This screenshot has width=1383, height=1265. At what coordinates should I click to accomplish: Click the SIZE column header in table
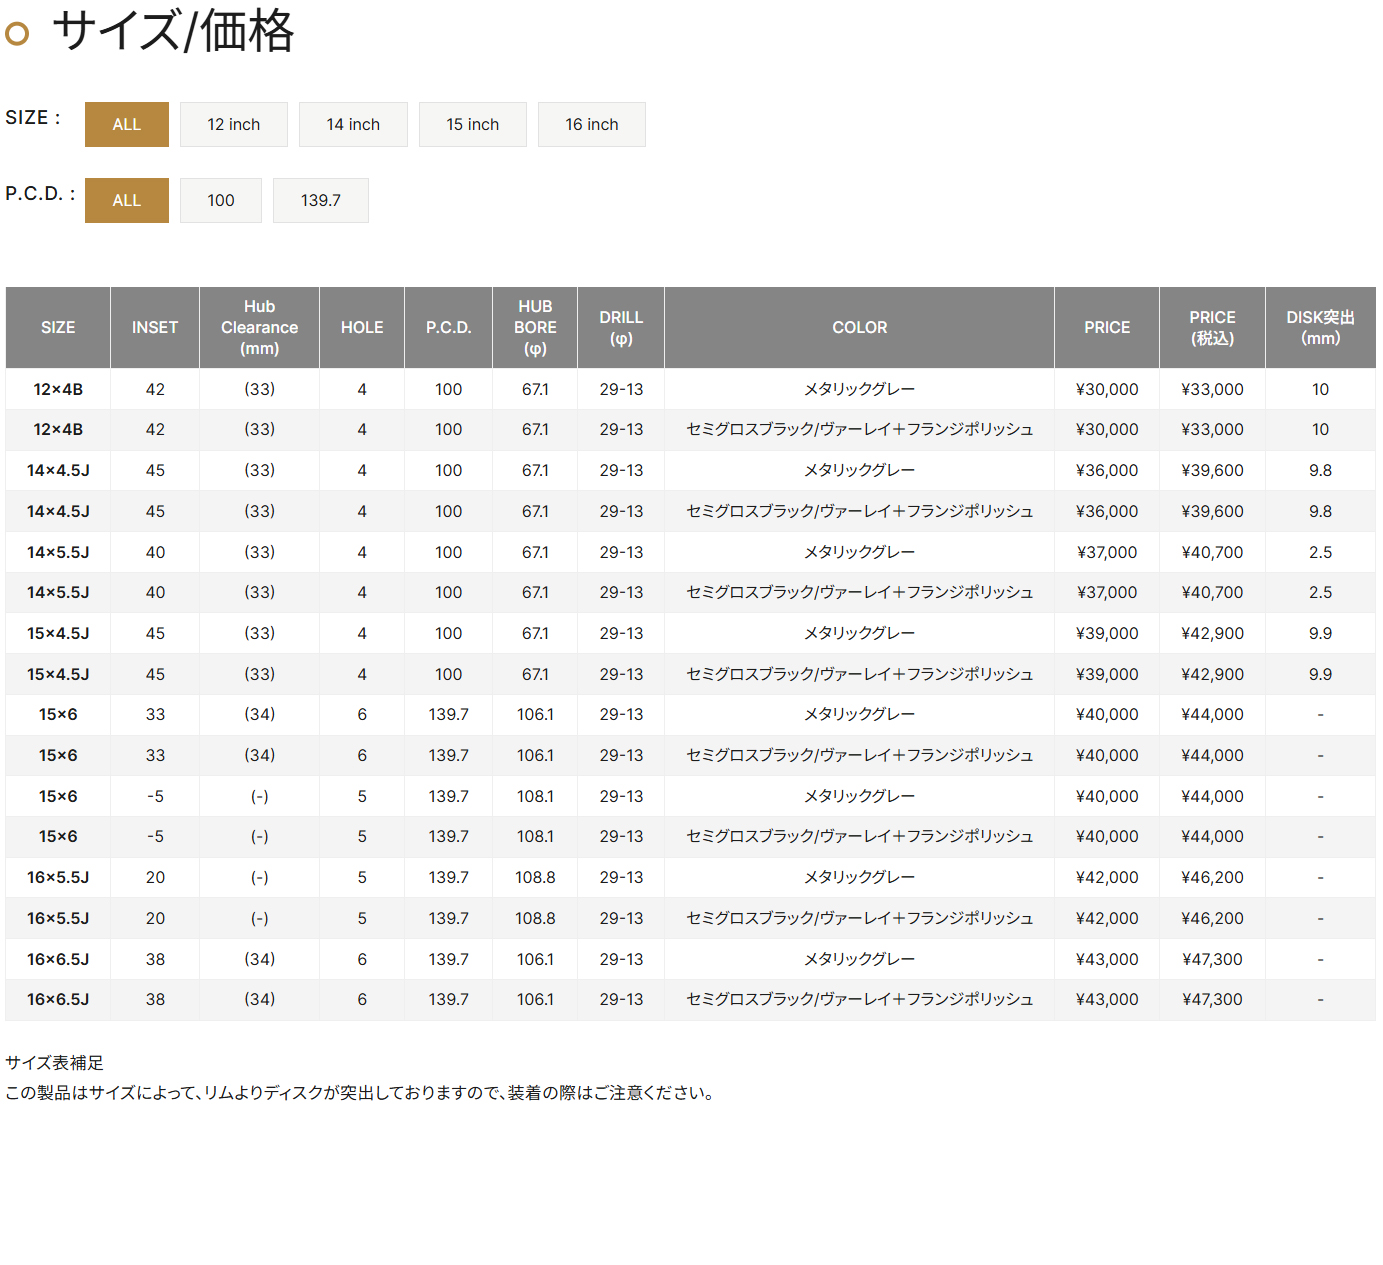click(x=58, y=328)
